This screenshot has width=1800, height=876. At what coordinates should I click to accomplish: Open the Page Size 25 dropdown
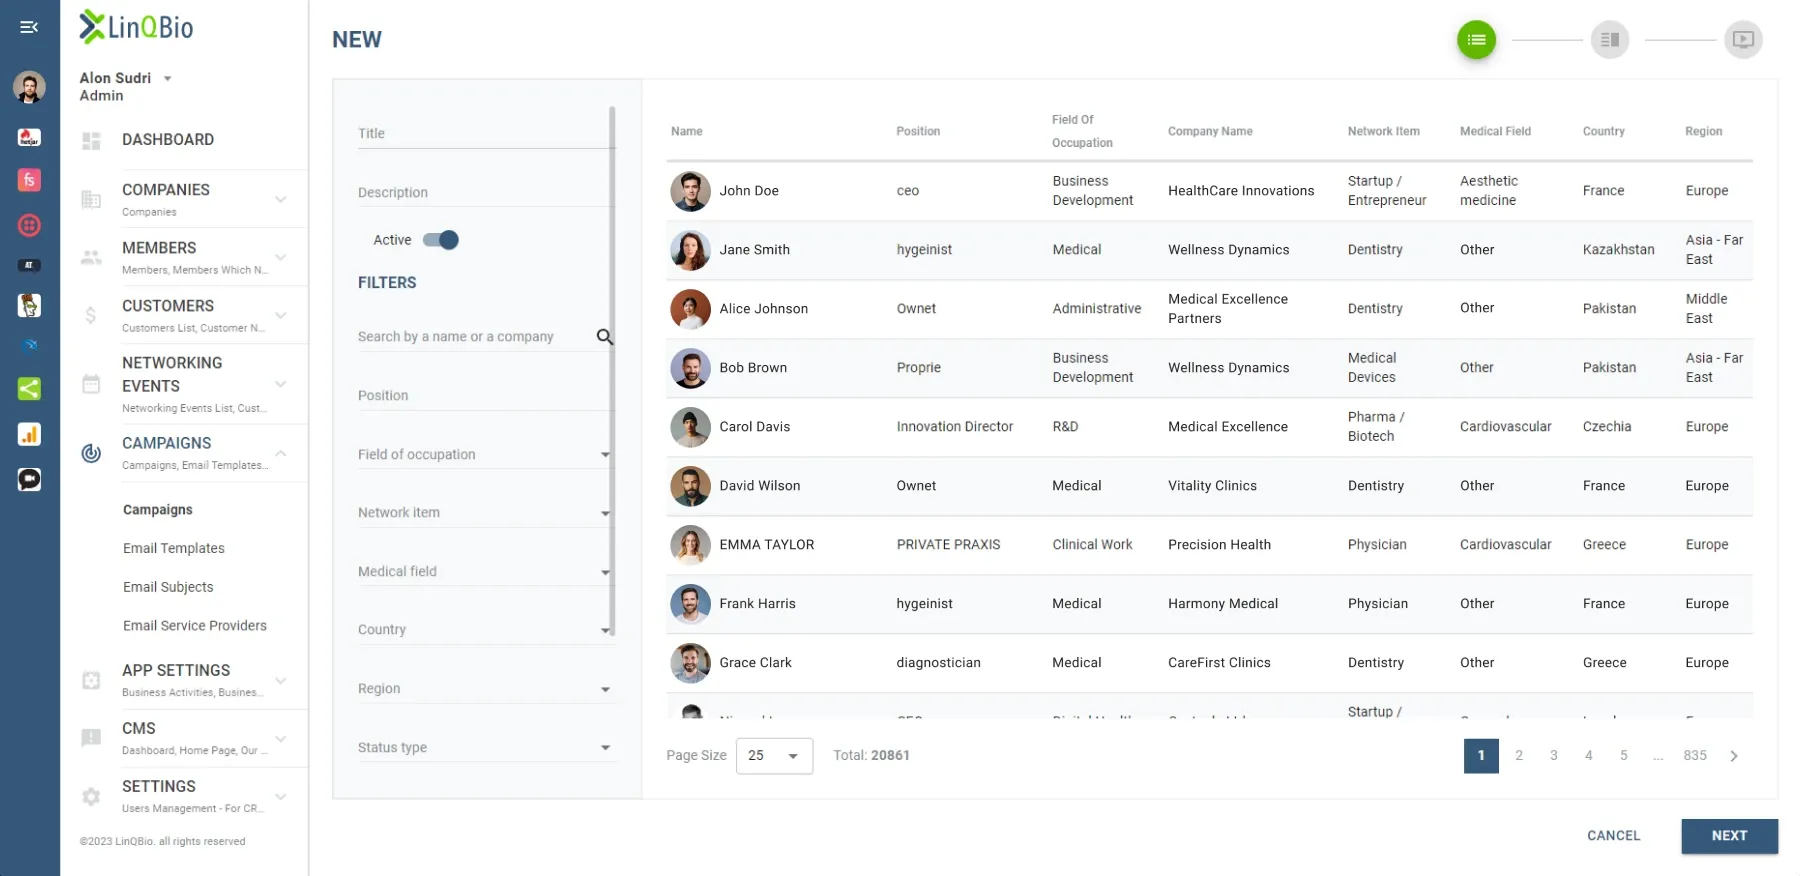coord(774,756)
